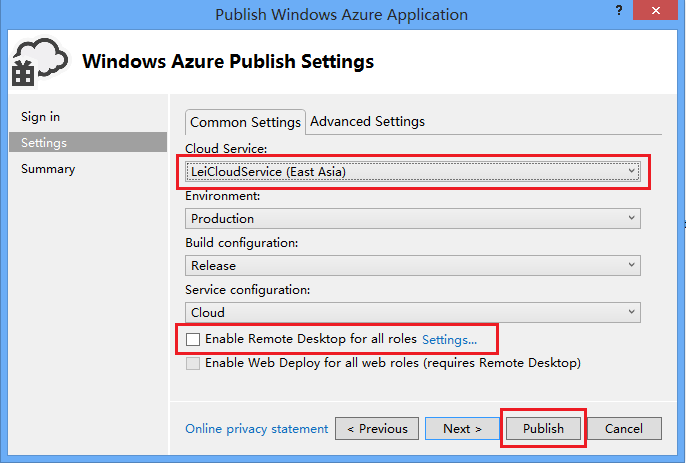Toggle Enable Web Deploy for all web roles
The image size is (686, 463).
[192, 363]
